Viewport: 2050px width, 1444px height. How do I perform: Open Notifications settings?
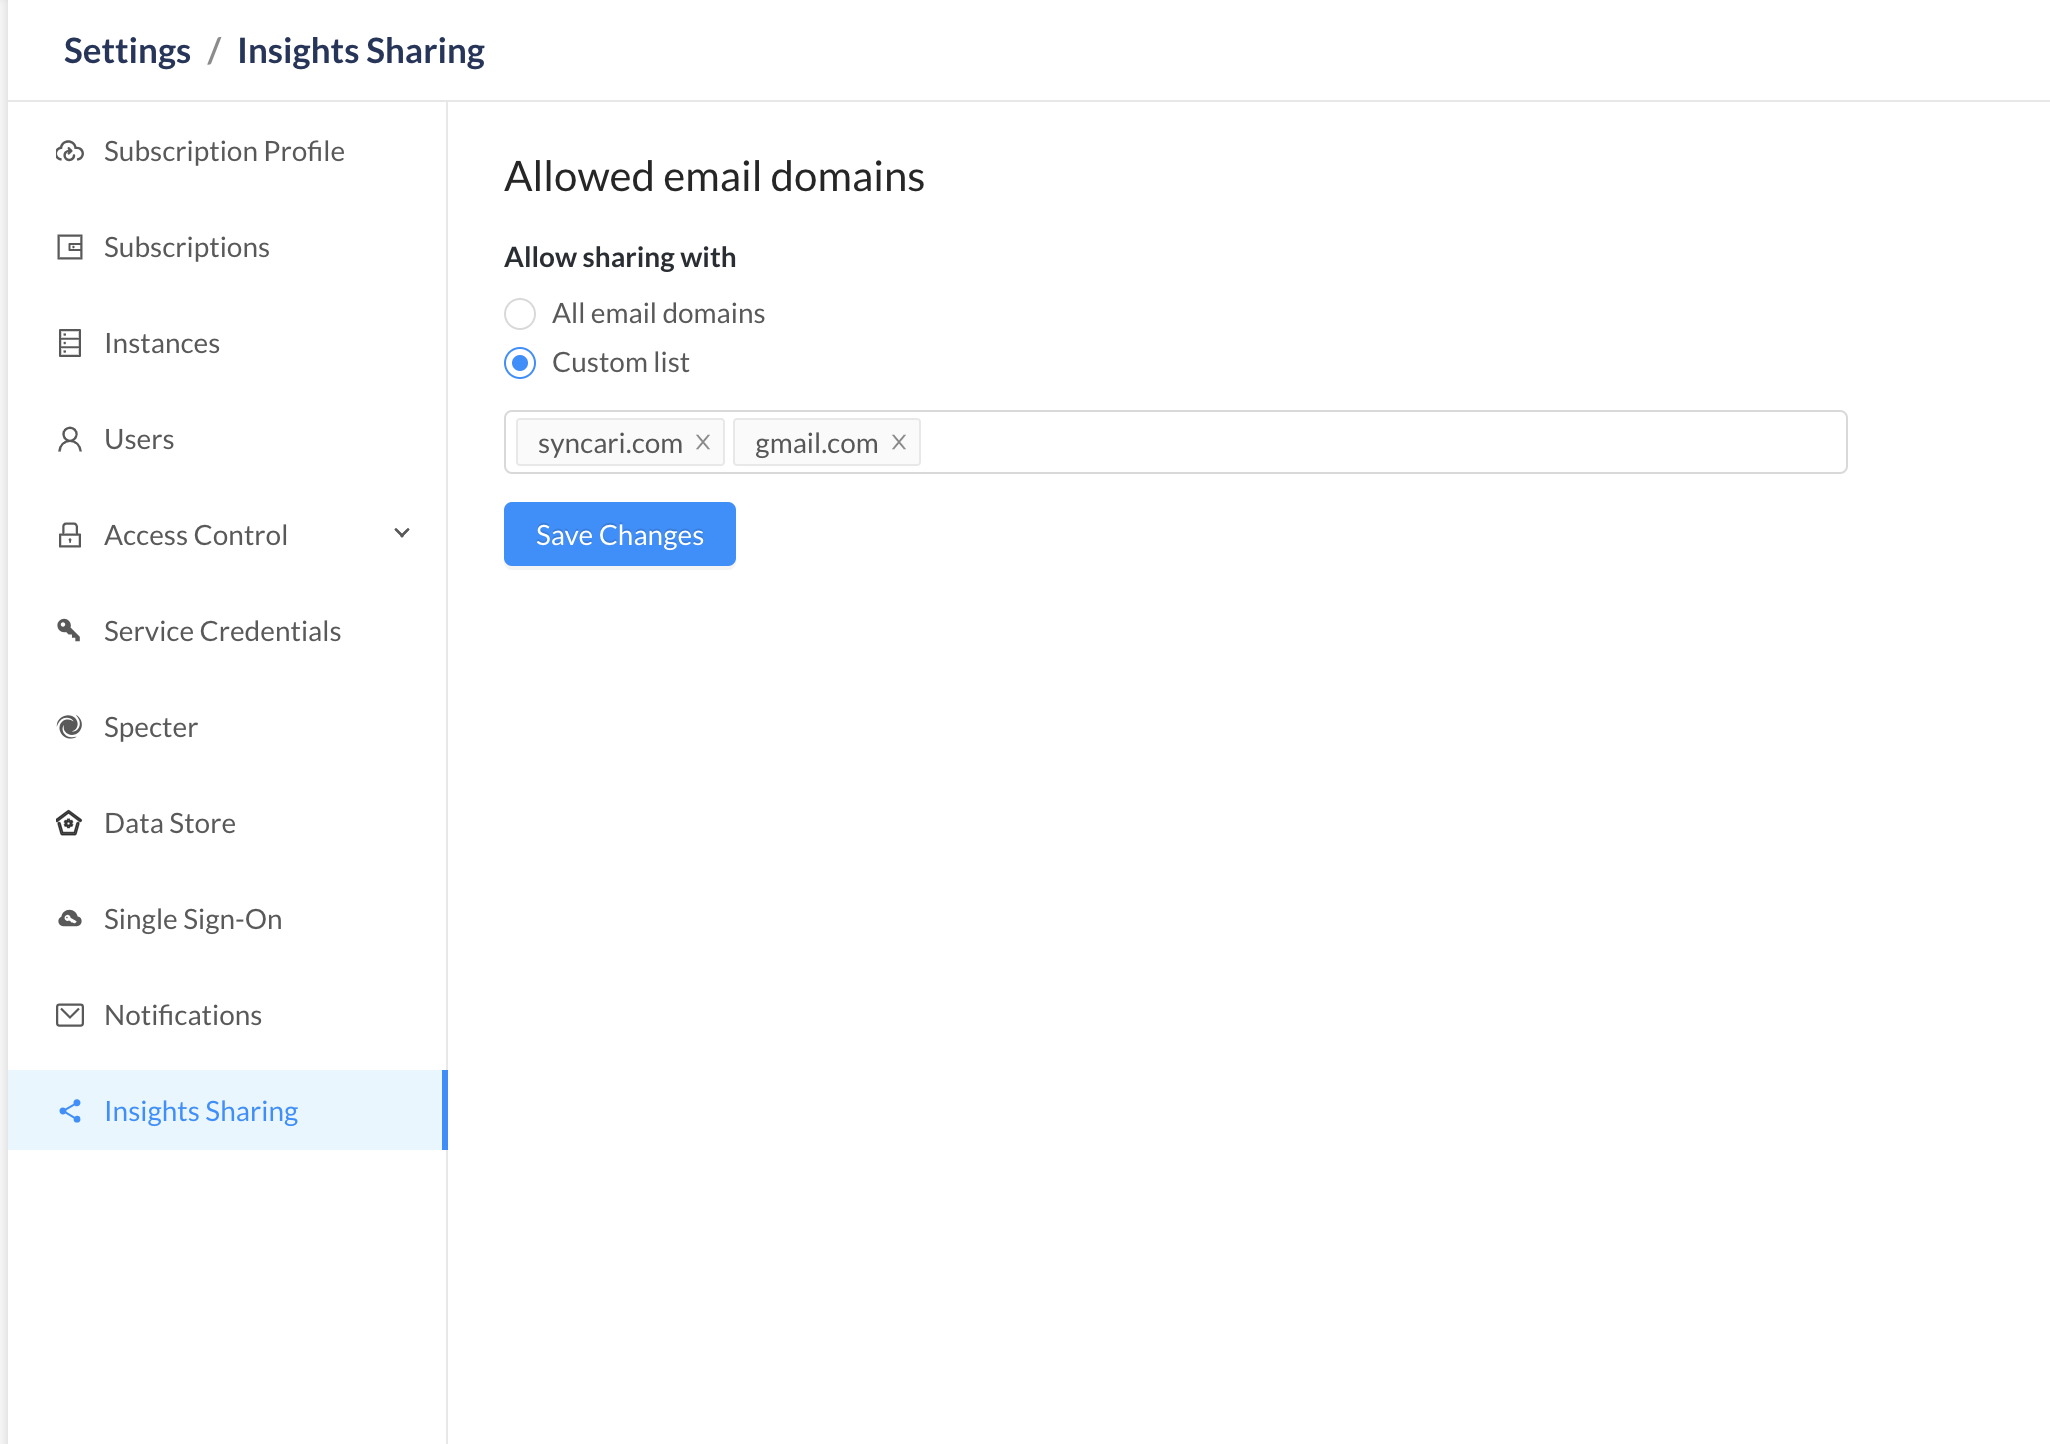[x=228, y=1015]
